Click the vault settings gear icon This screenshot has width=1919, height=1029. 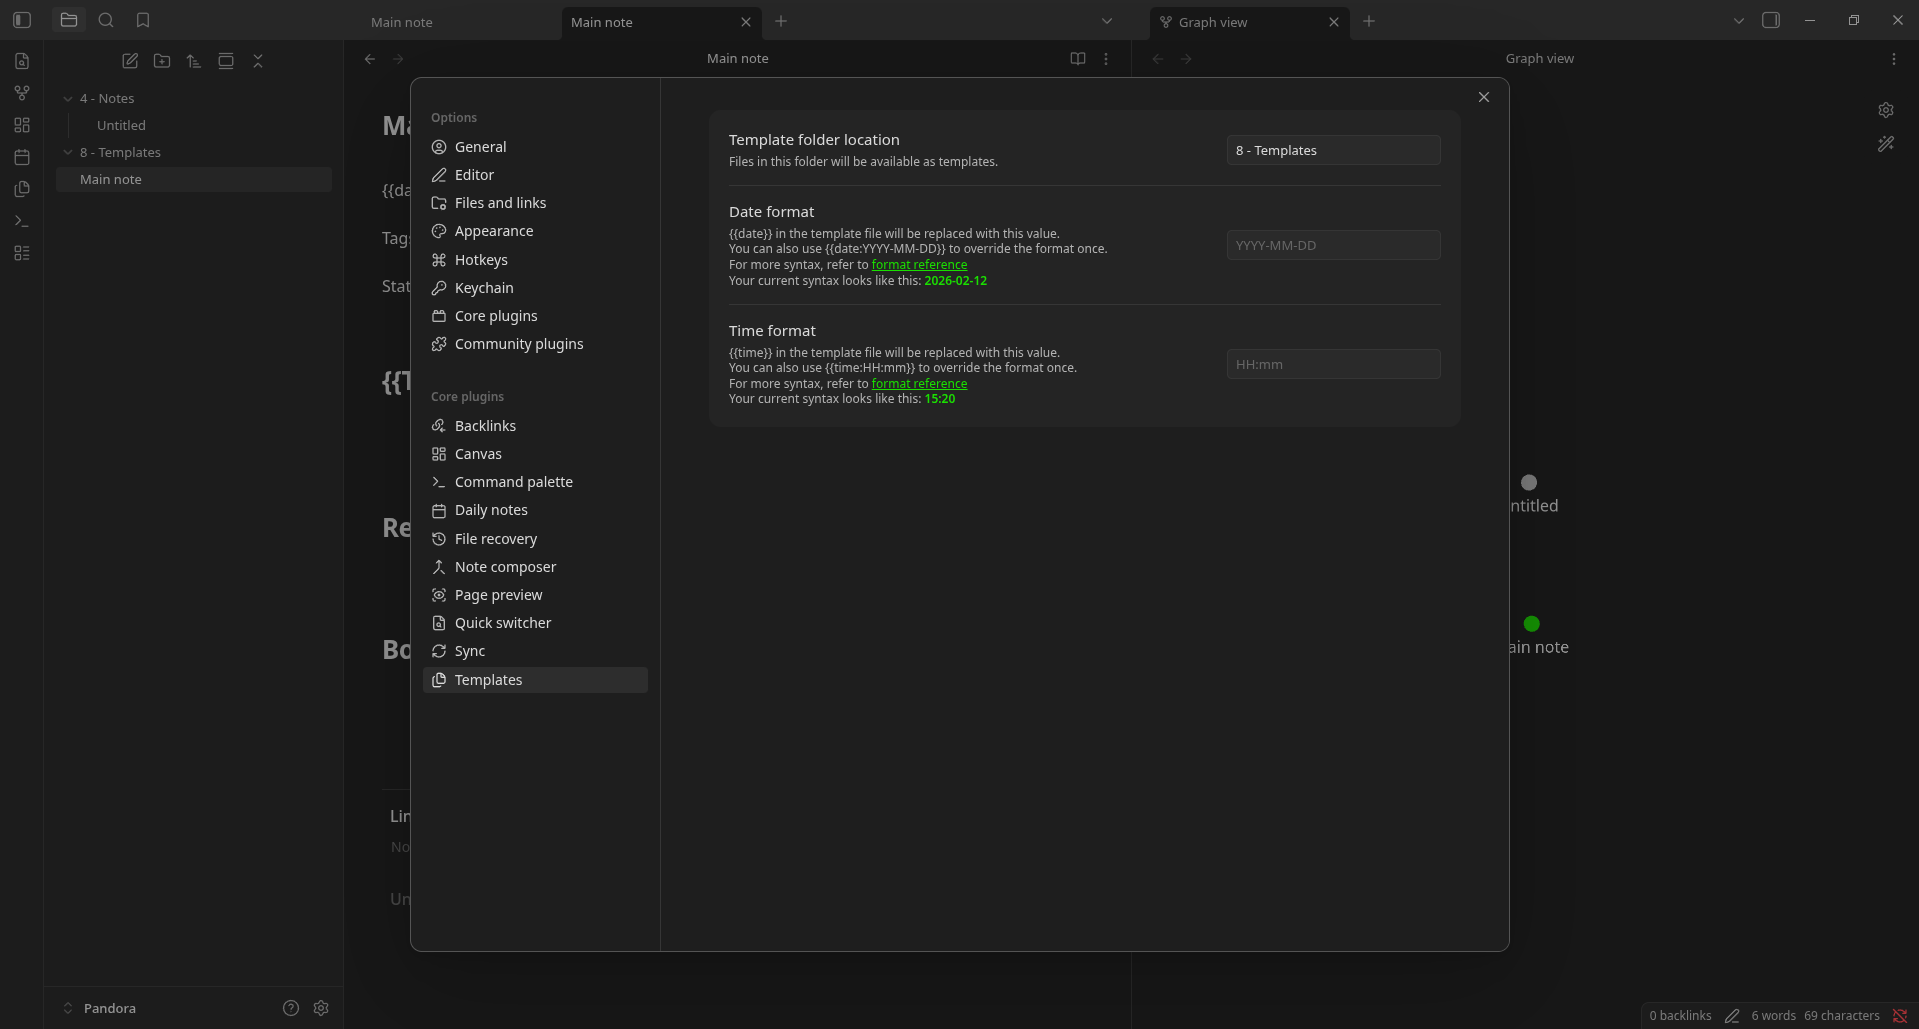[321, 1008]
